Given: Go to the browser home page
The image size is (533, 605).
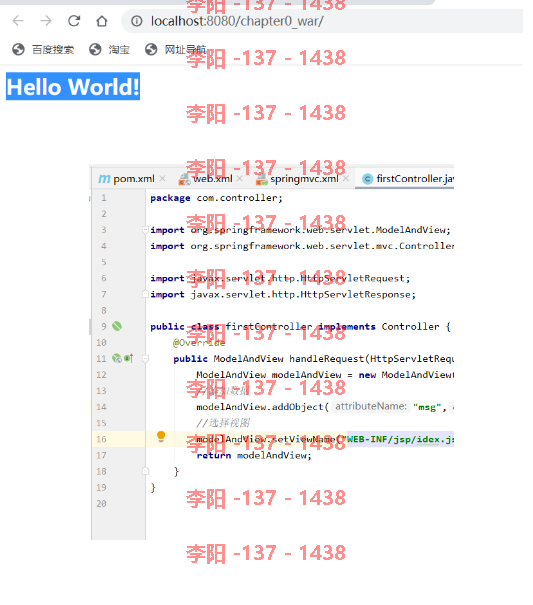Looking at the screenshot, I should point(102,21).
